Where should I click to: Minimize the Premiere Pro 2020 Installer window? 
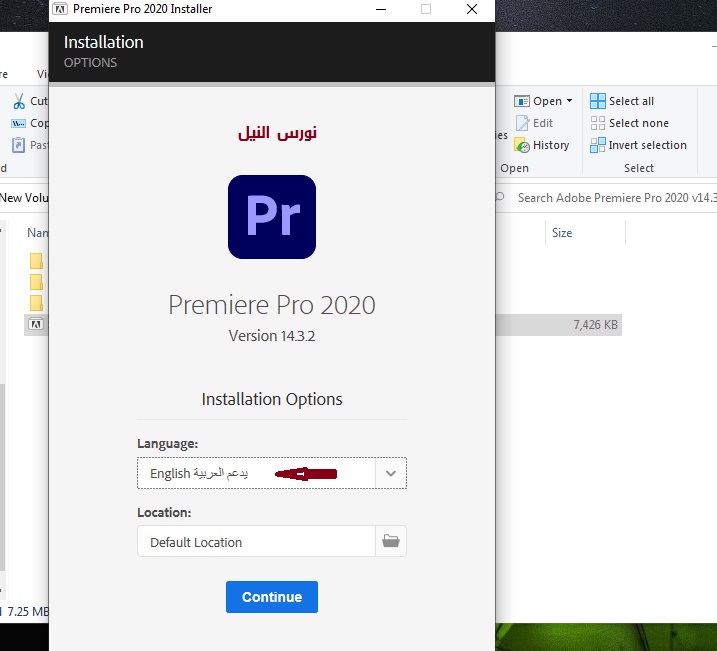(380, 9)
